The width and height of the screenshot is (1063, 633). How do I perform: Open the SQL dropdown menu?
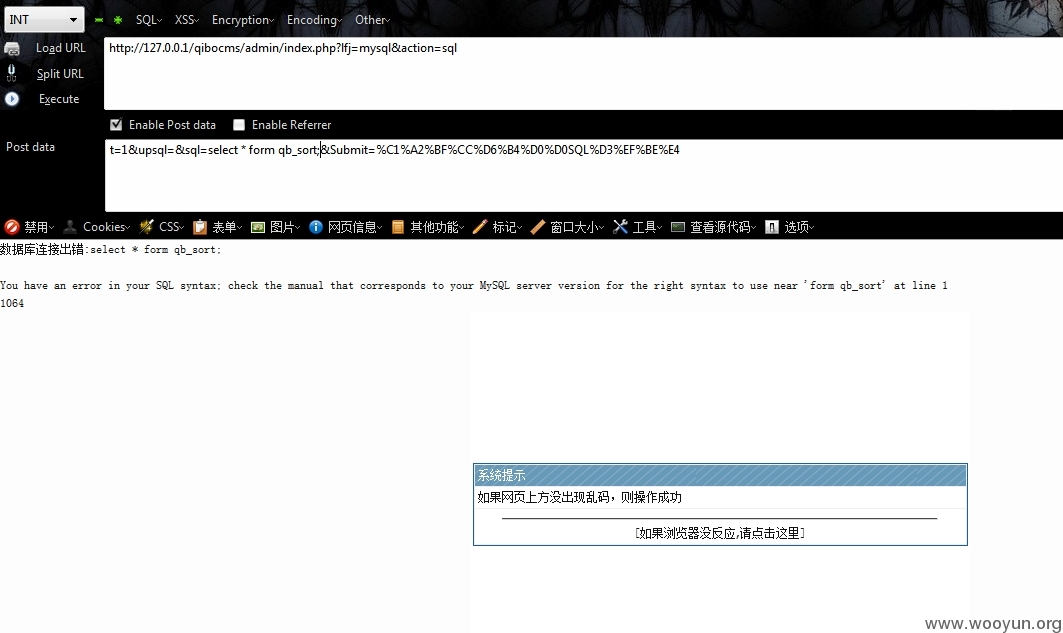tap(148, 20)
